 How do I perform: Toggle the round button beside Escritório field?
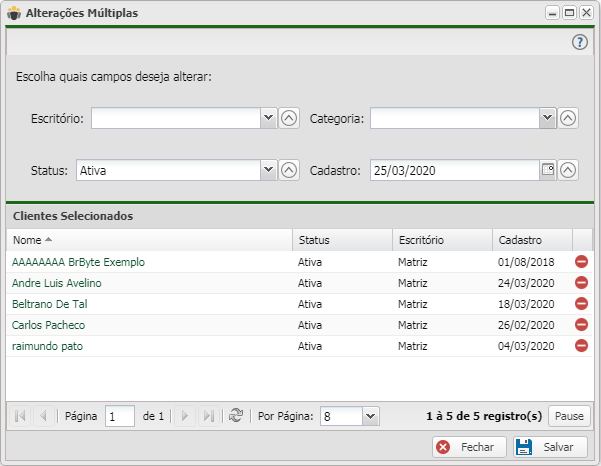[289, 119]
